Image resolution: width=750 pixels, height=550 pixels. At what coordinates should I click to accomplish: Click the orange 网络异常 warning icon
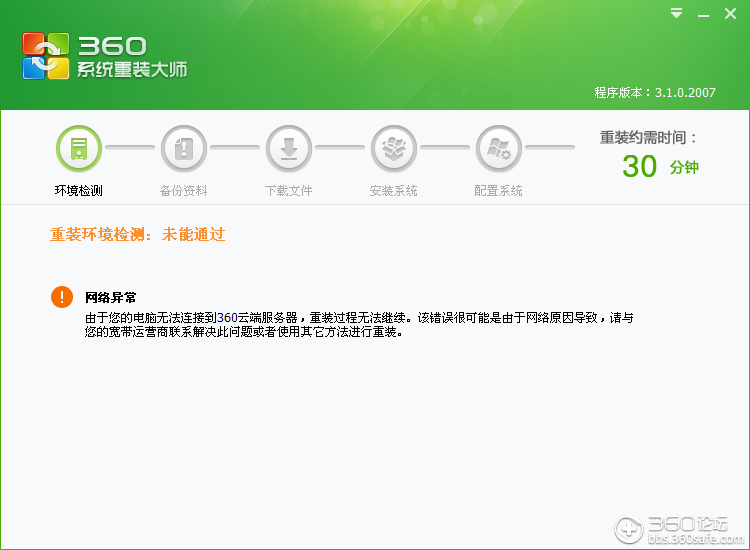pos(62,297)
